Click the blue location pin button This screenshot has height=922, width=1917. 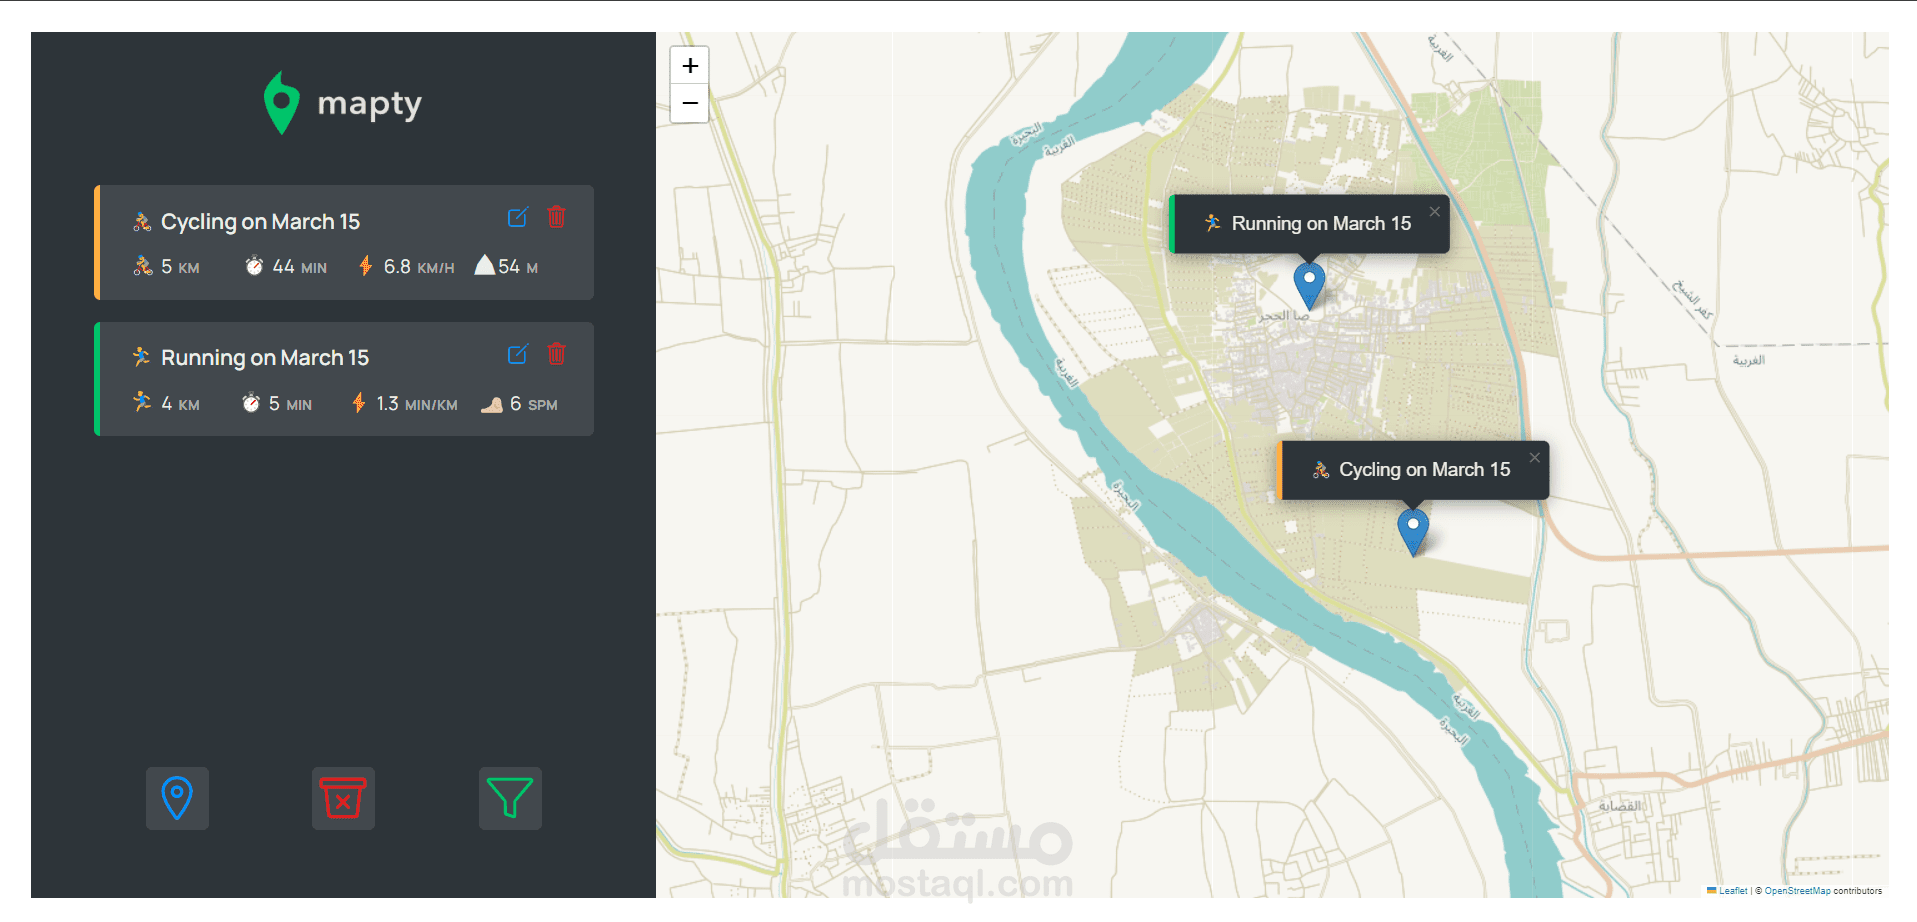[x=177, y=798]
